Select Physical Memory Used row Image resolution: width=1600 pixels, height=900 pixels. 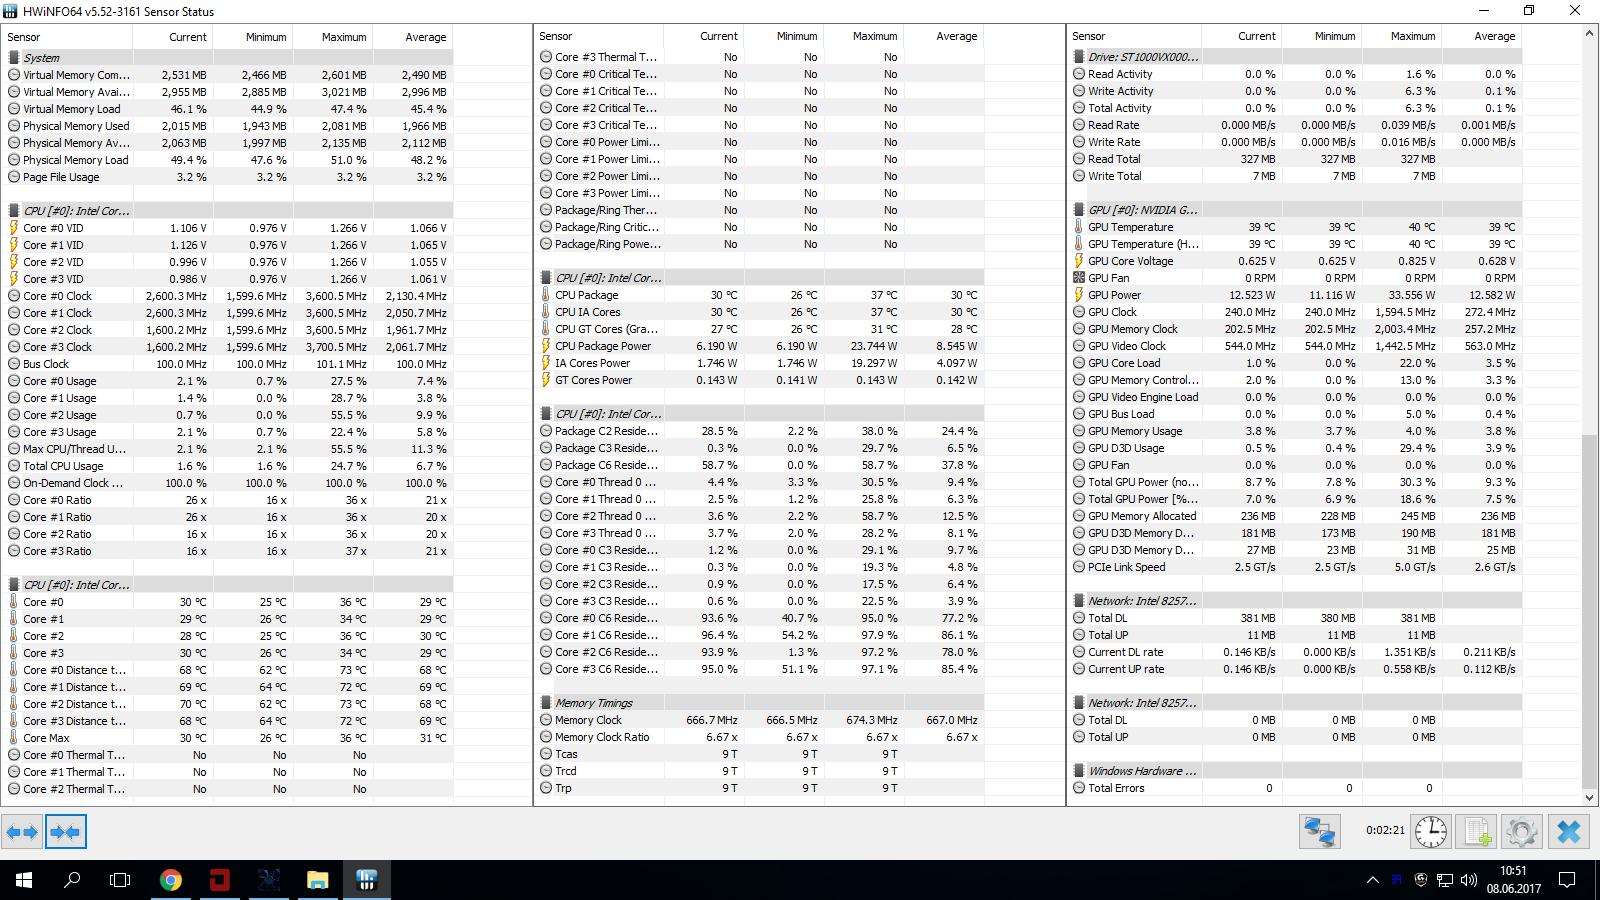pos(227,126)
